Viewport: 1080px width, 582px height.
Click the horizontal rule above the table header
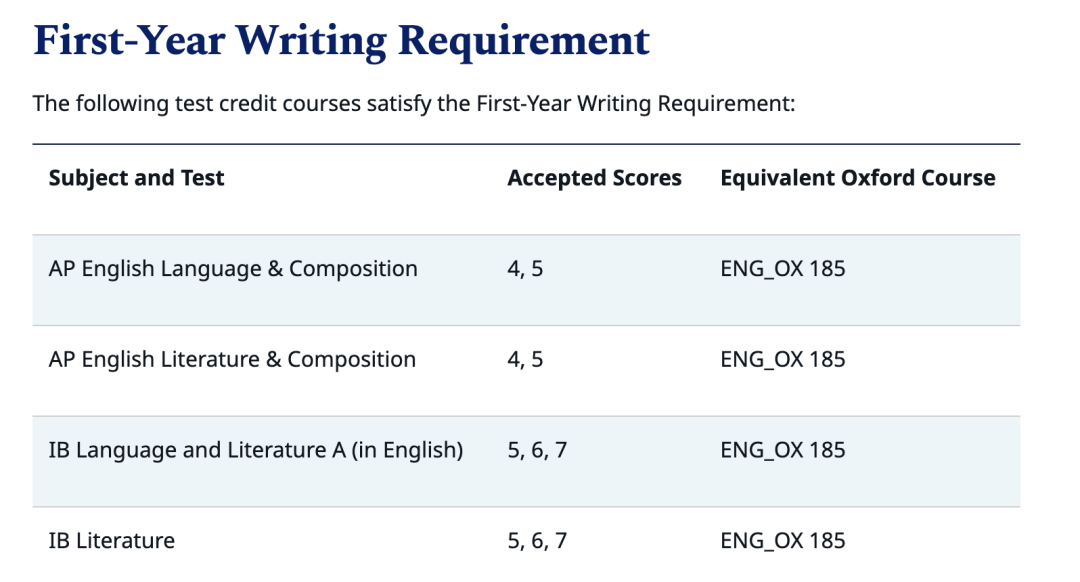coord(526,145)
